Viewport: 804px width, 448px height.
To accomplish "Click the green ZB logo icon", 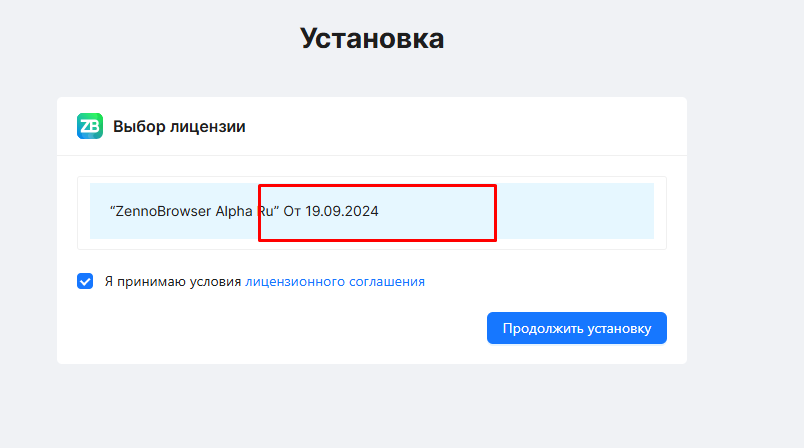I will 90,126.
